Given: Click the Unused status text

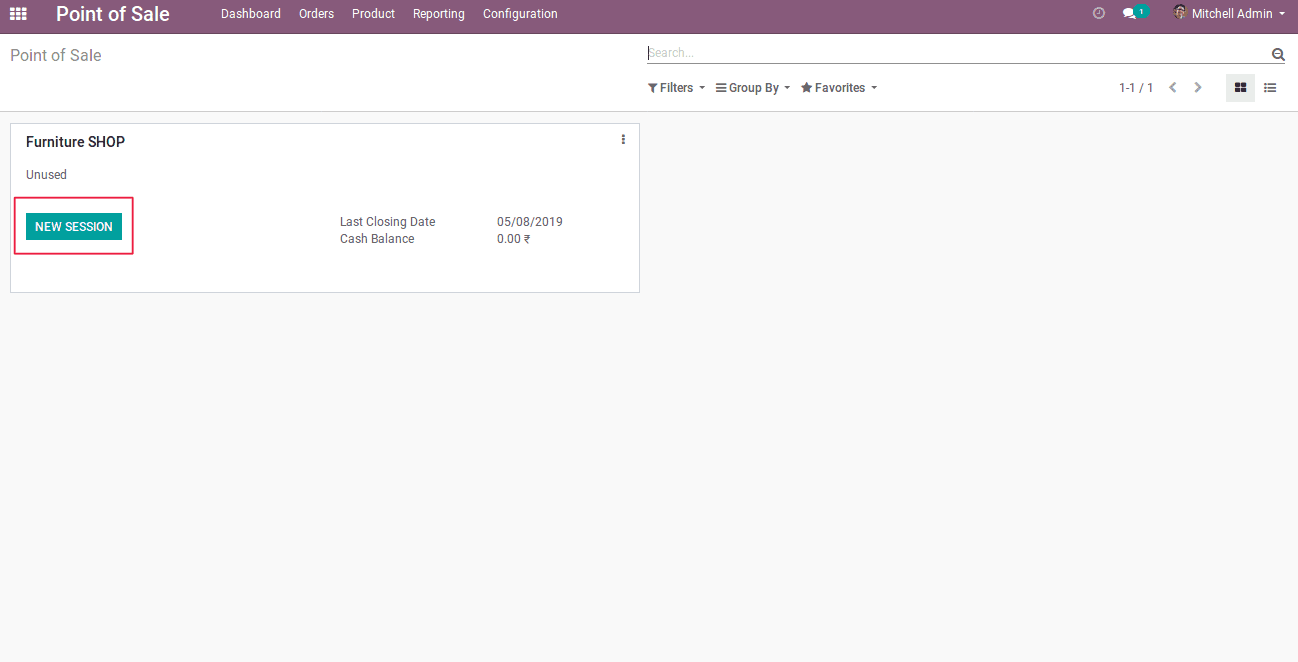Looking at the screenshot, I should (x=46, y=175).
